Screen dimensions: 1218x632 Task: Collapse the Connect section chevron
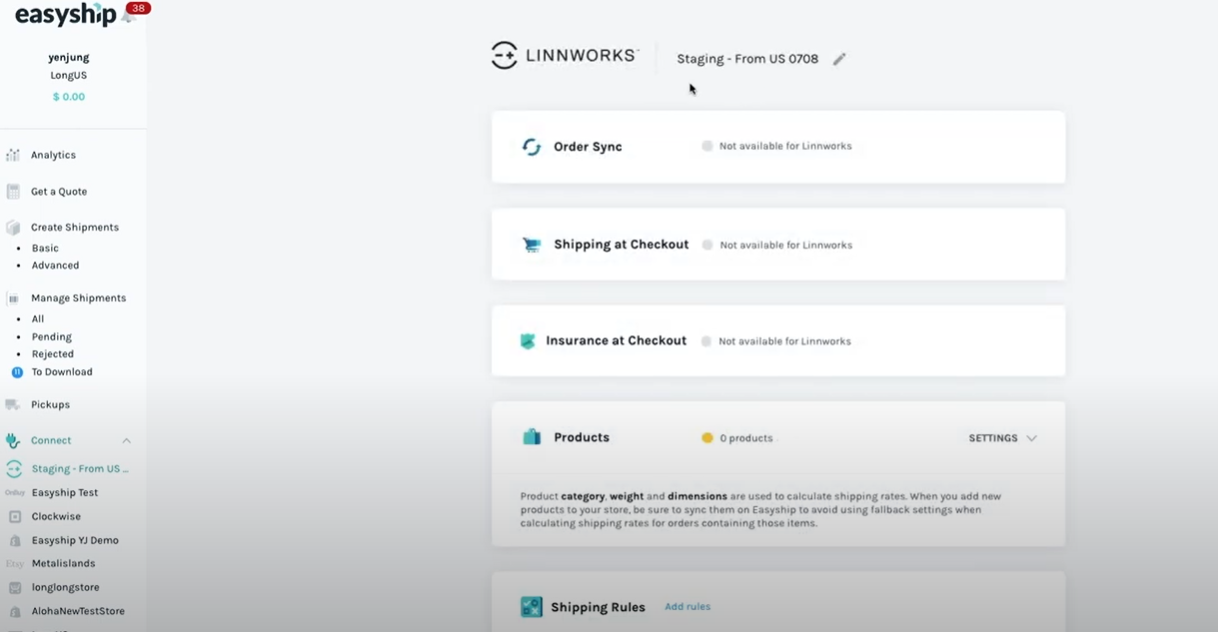[127, 441]
